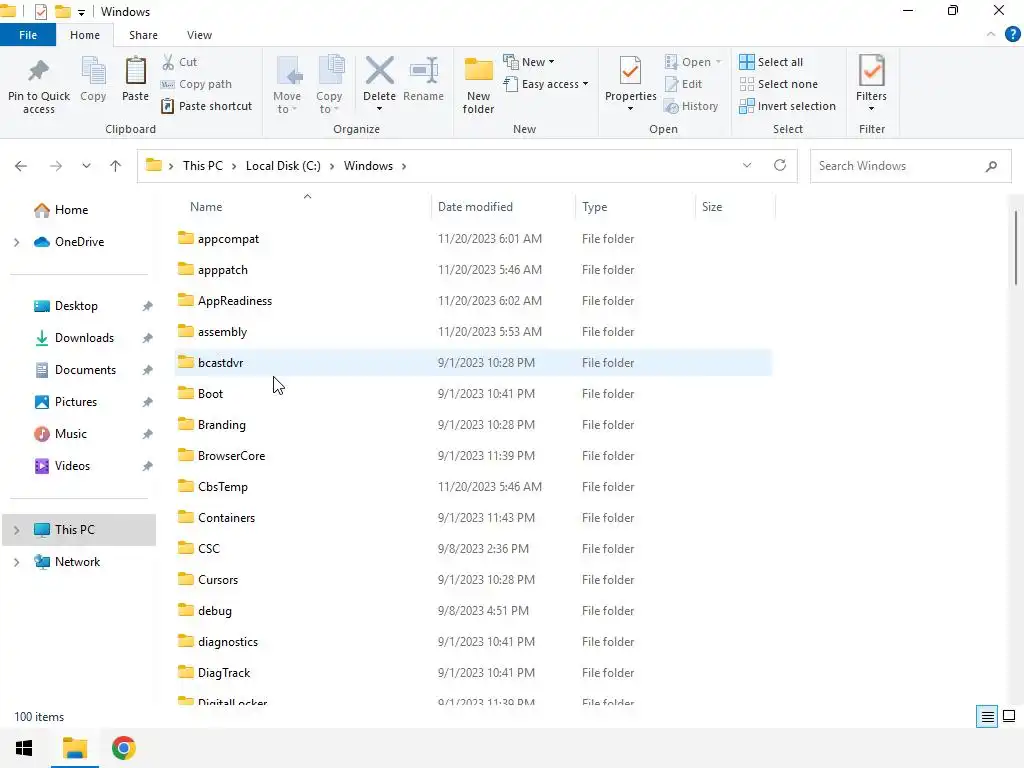Click File Explorer taskbar icon
This screenshot has height=768, width=1024.
point(74,748)
